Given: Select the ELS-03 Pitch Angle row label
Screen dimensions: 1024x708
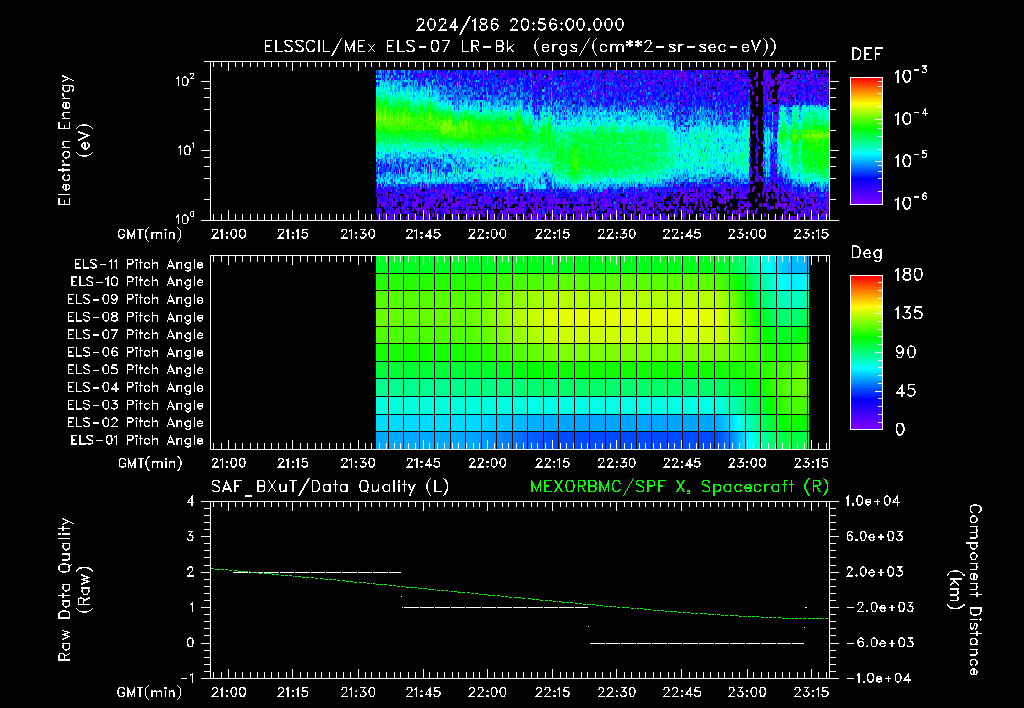Looking at the screenshot, I should click(x=136, y=405).
